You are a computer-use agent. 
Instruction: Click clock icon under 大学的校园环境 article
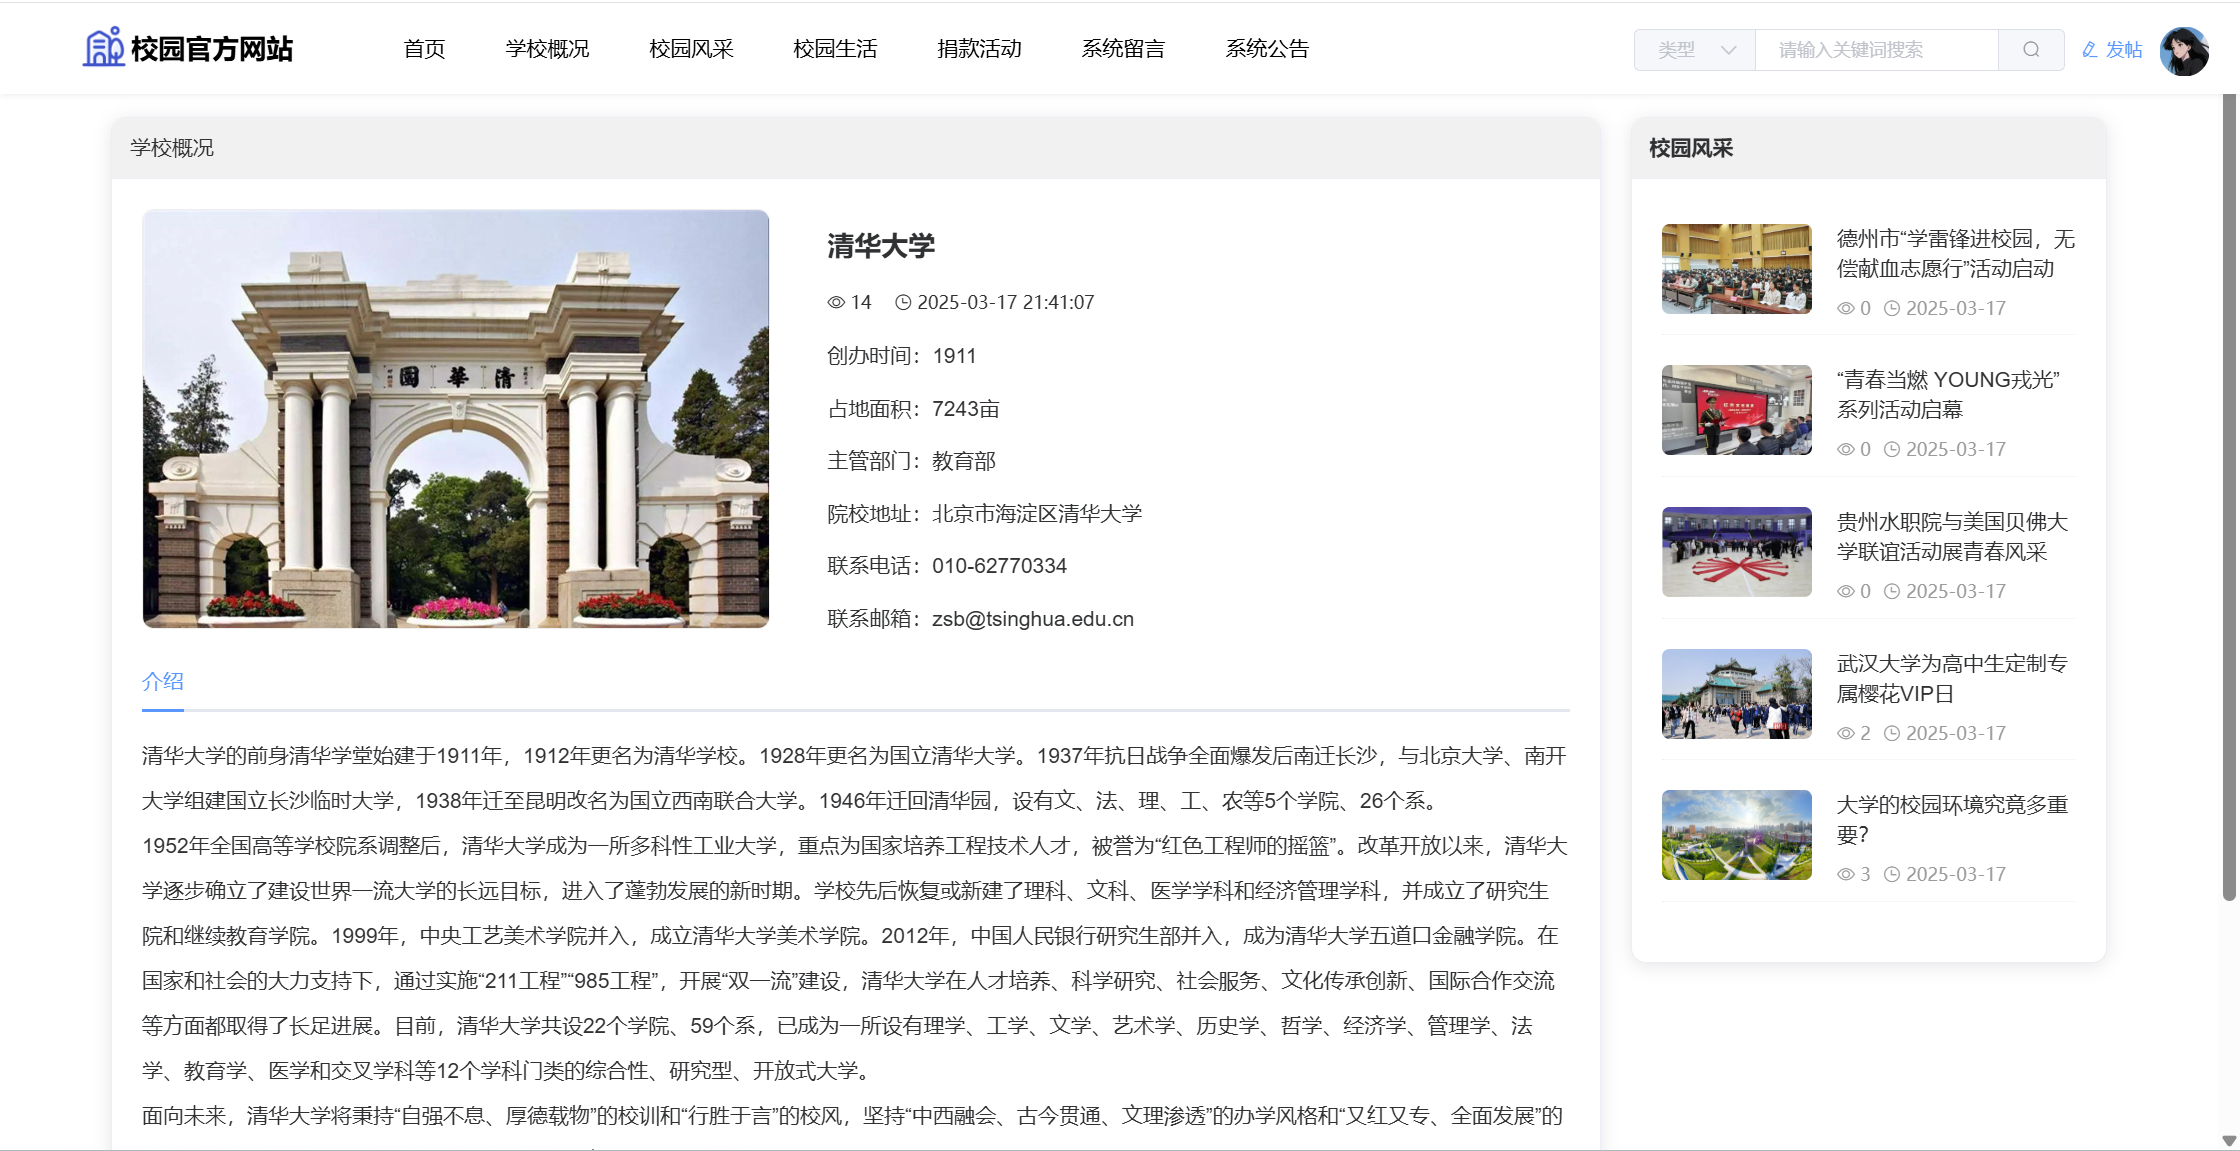tap(1892, 874)
